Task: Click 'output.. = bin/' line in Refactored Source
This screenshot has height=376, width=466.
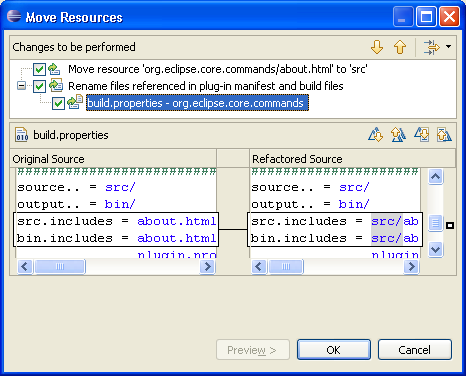Action: 310,204
